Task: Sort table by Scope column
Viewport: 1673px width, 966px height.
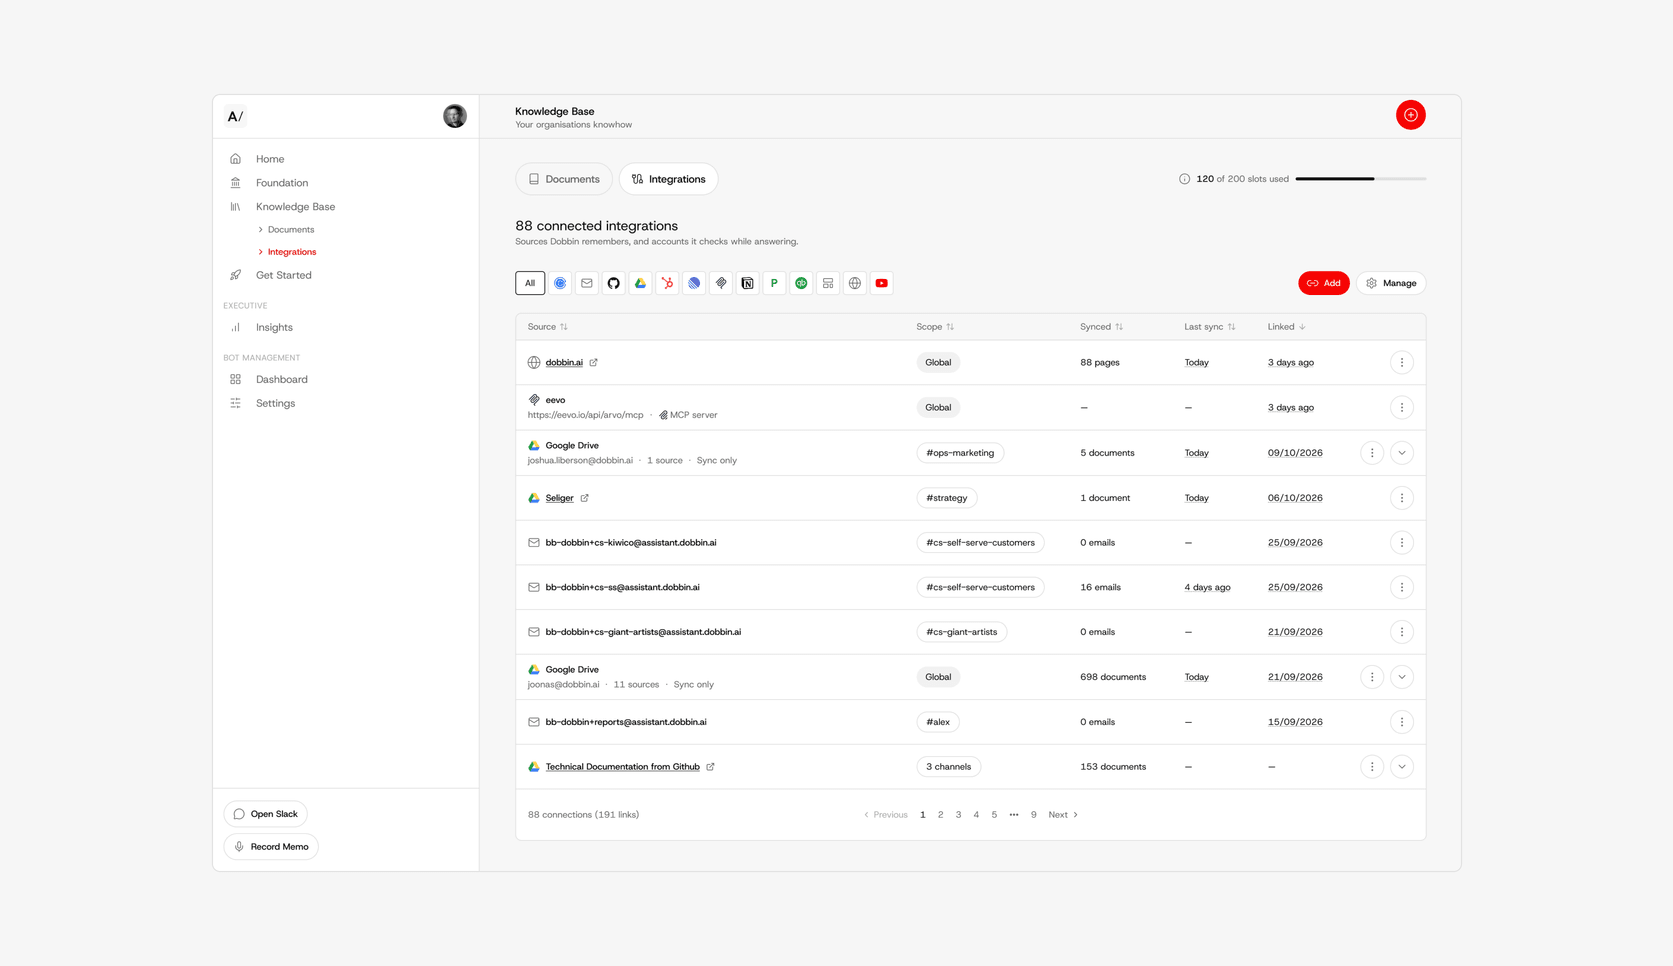Action: pos(935,327)
